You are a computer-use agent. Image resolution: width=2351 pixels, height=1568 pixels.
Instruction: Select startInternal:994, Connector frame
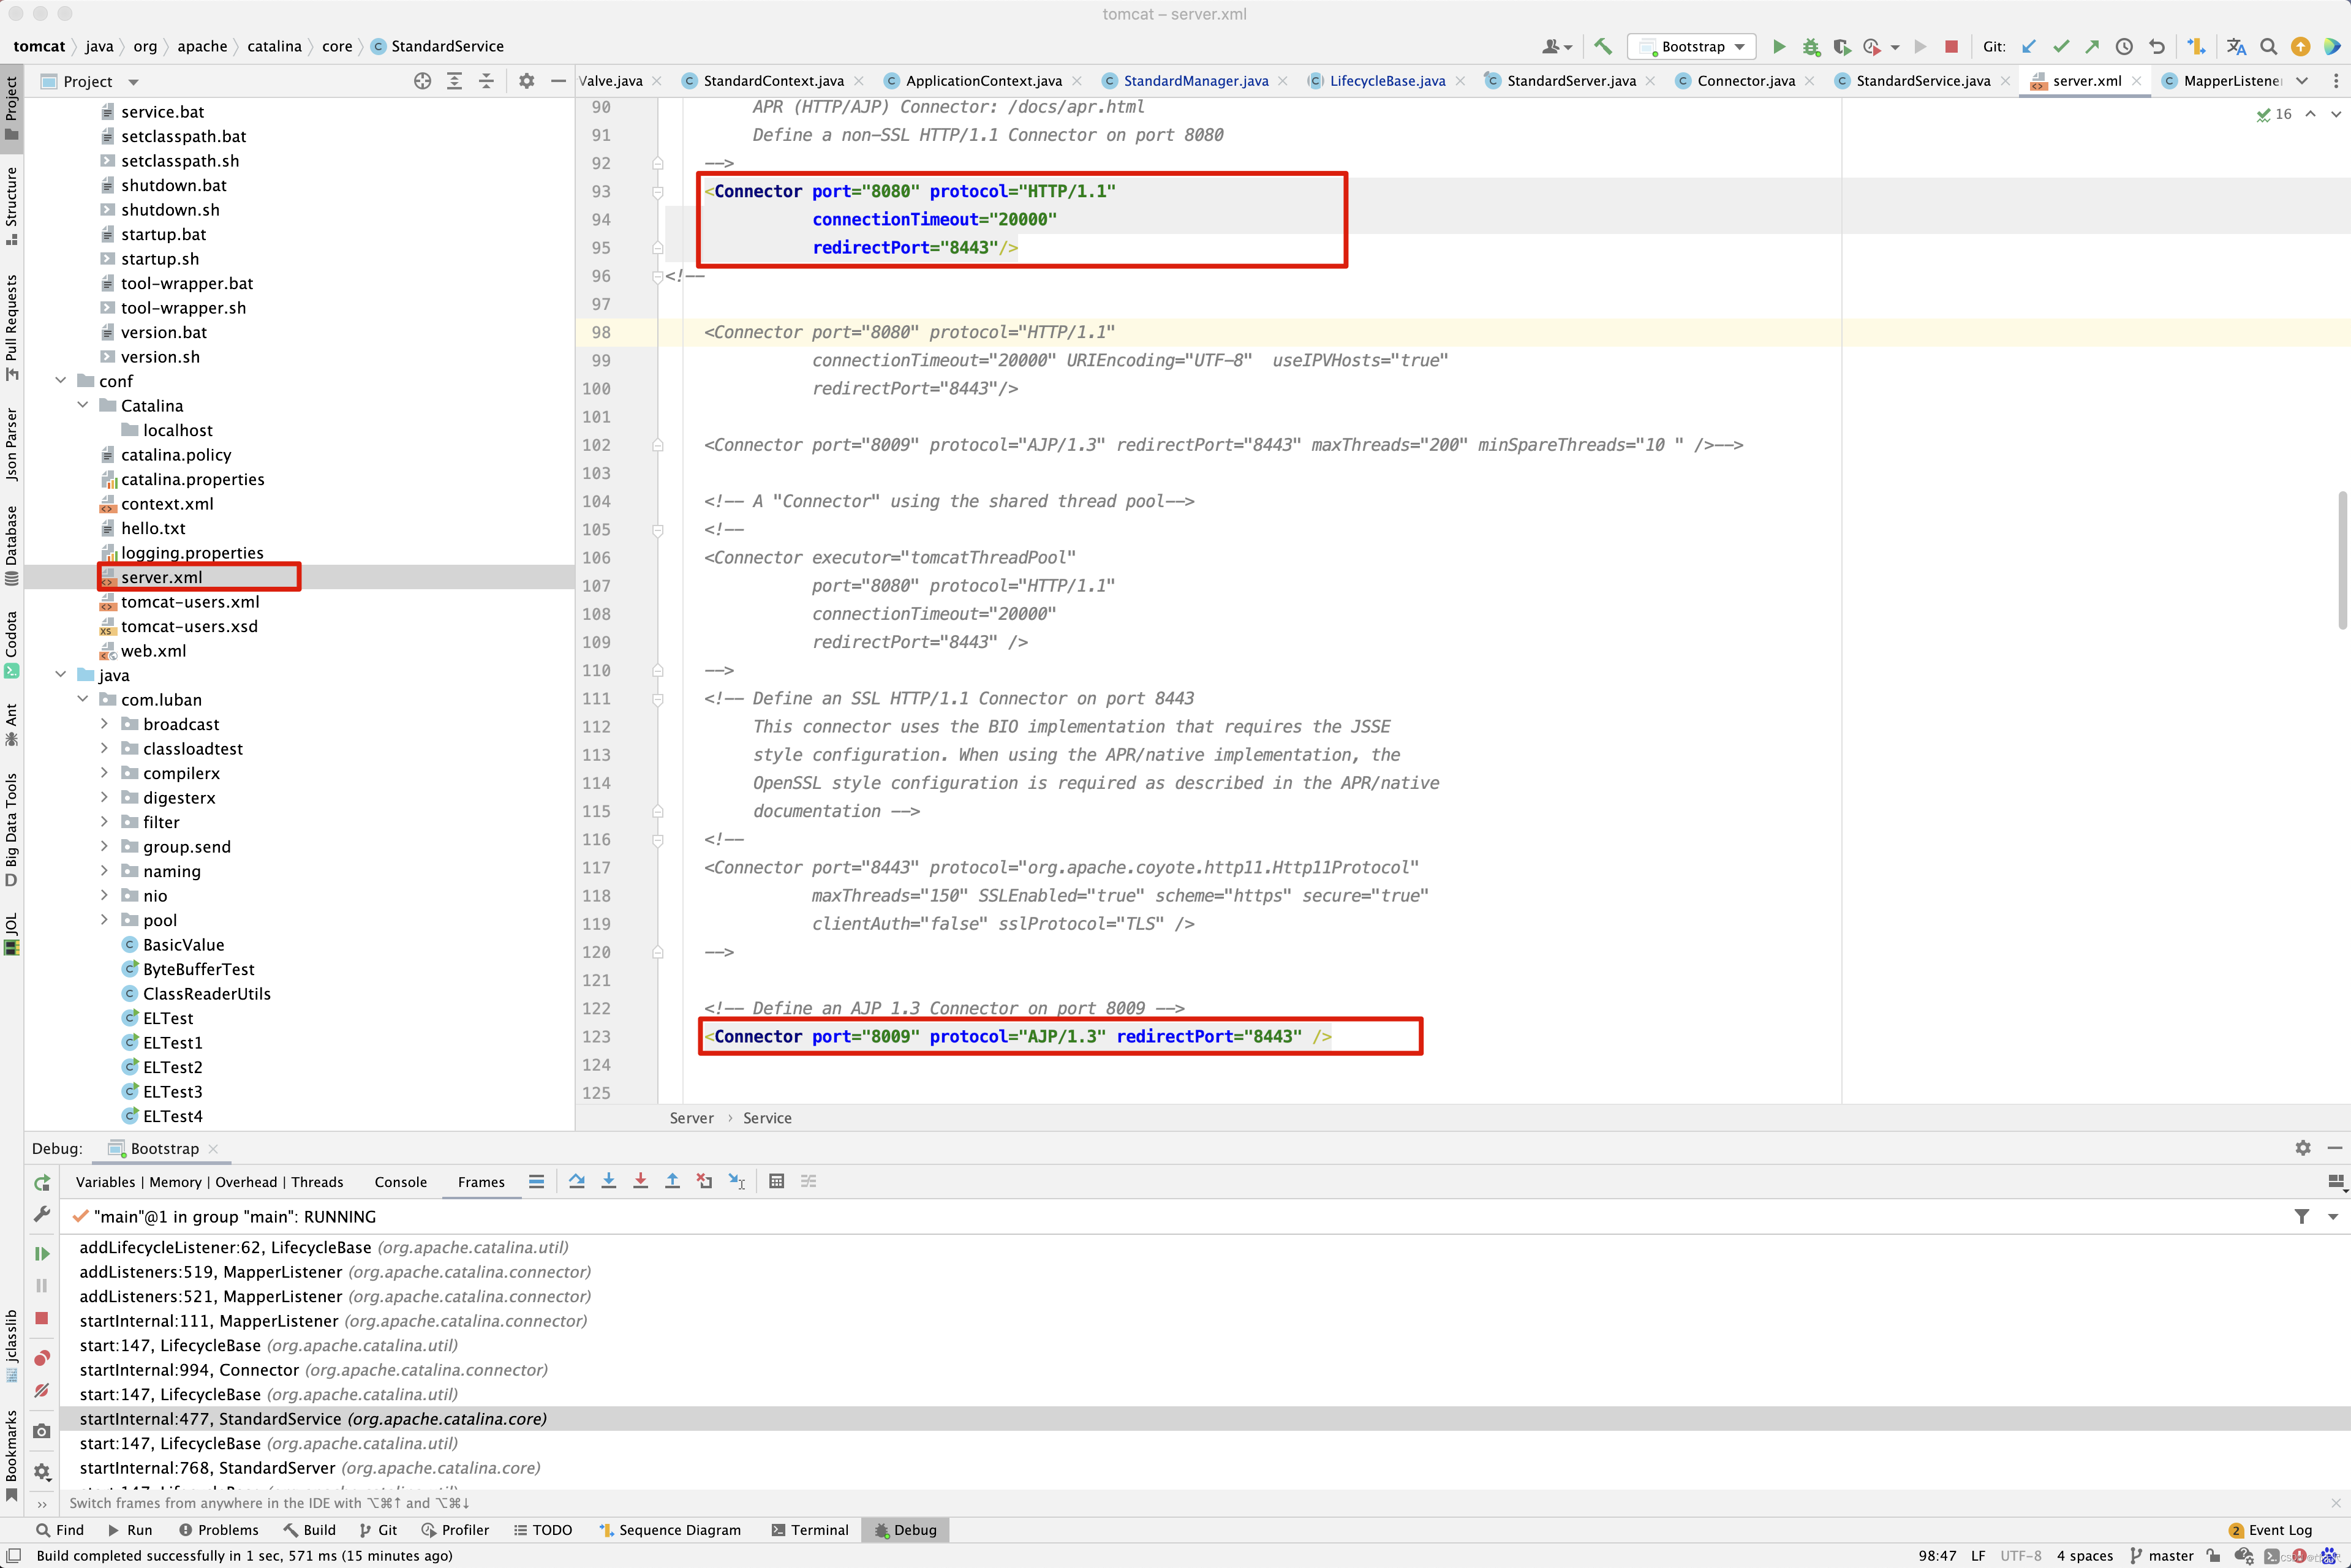click(313, 1370)
